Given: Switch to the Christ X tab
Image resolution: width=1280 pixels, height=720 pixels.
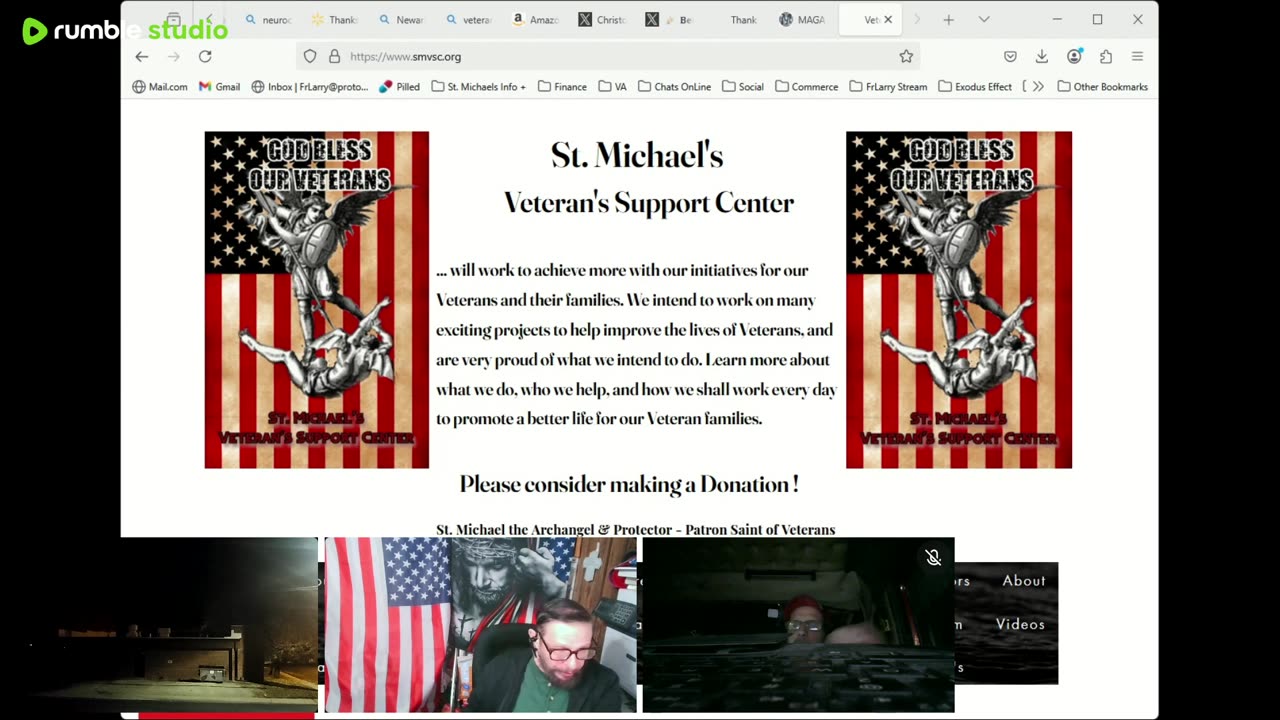Looking at the screenshot, I should [x=603, y=20].
